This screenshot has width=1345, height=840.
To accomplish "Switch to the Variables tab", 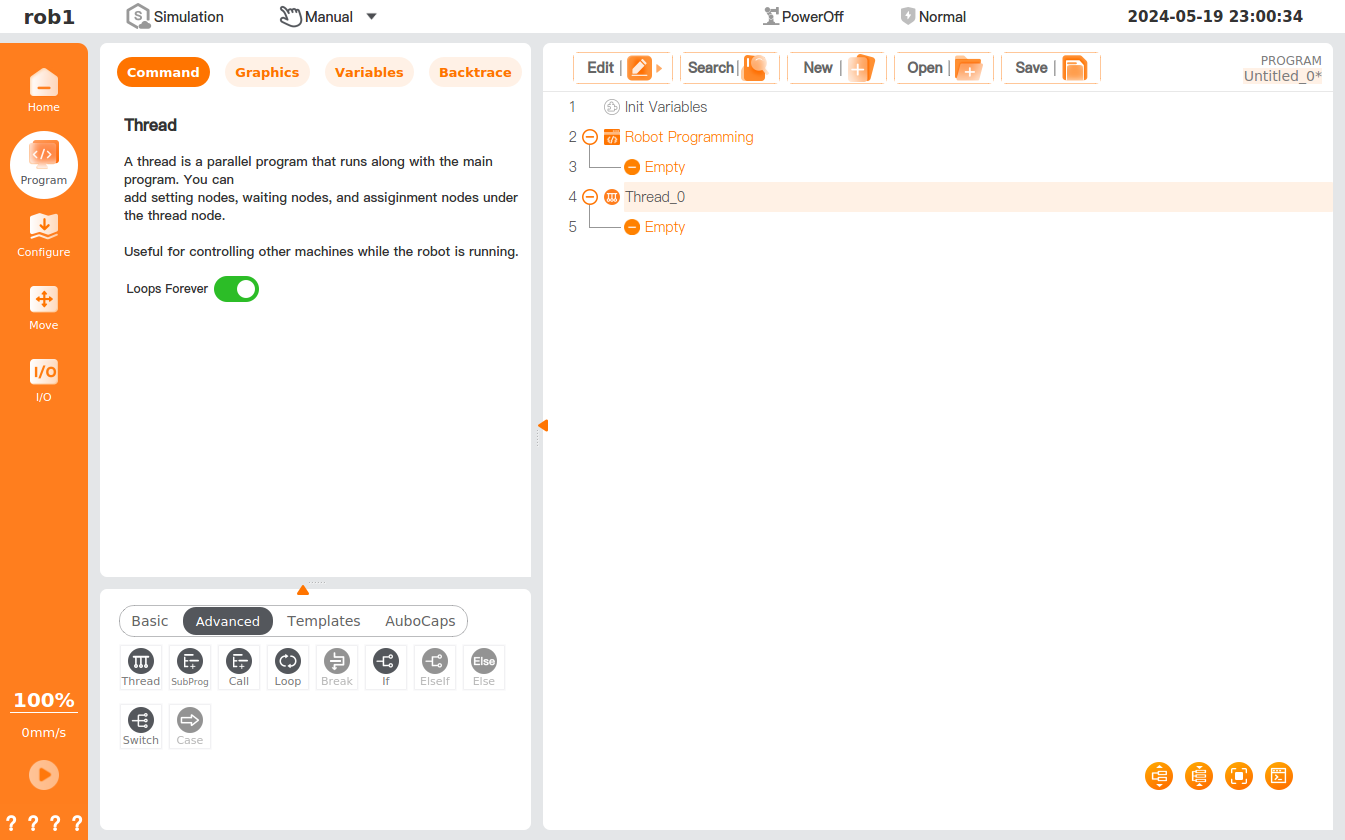I will click(x=369, y=72).
